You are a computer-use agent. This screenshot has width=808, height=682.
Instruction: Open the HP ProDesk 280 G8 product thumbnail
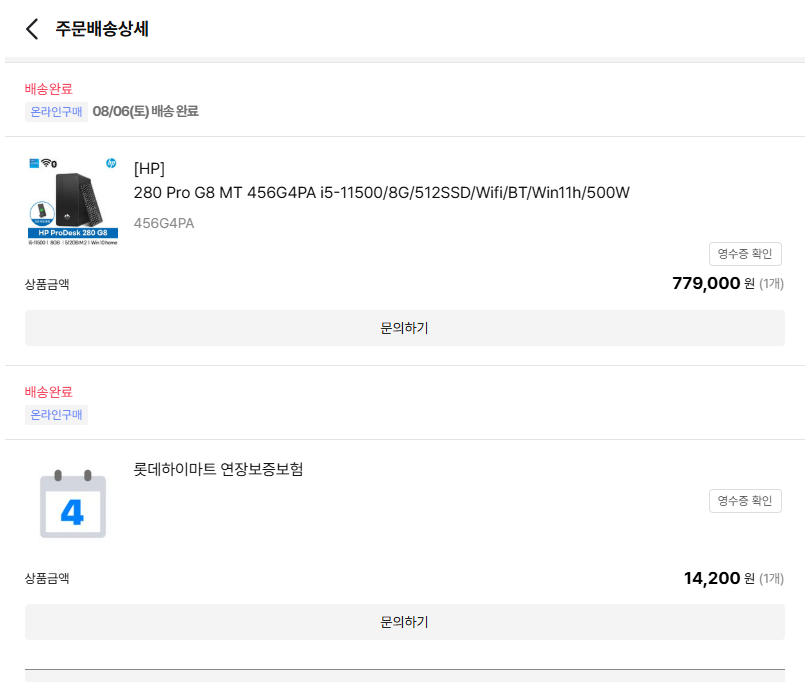click(x=73, y=201)
